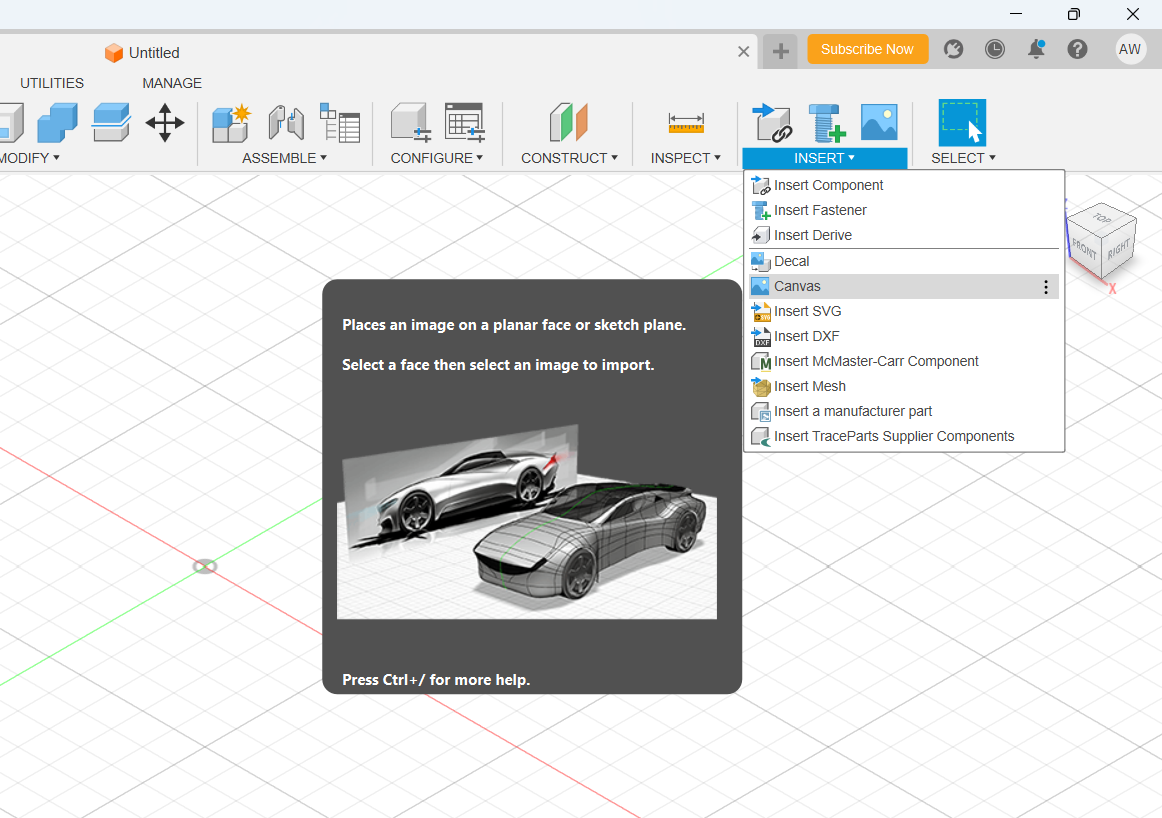1162x818 pixels.
Task: Open the Measure tool
Action: (x=685, y=123)
